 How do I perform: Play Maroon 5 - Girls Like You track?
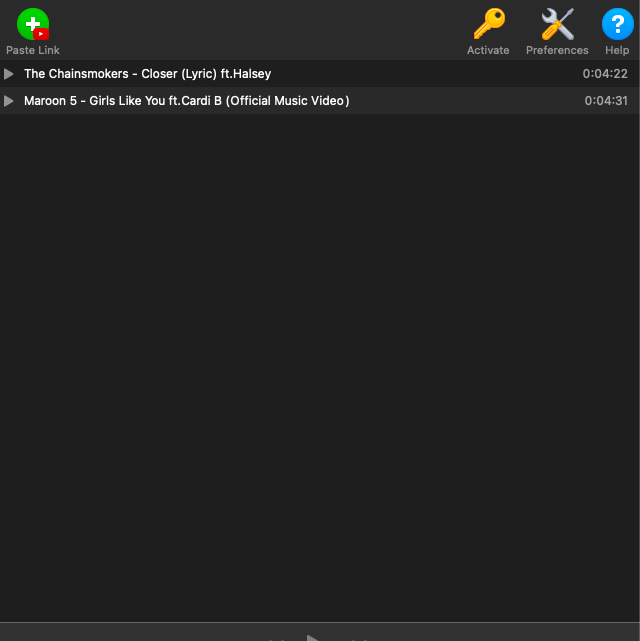(9, 101)
